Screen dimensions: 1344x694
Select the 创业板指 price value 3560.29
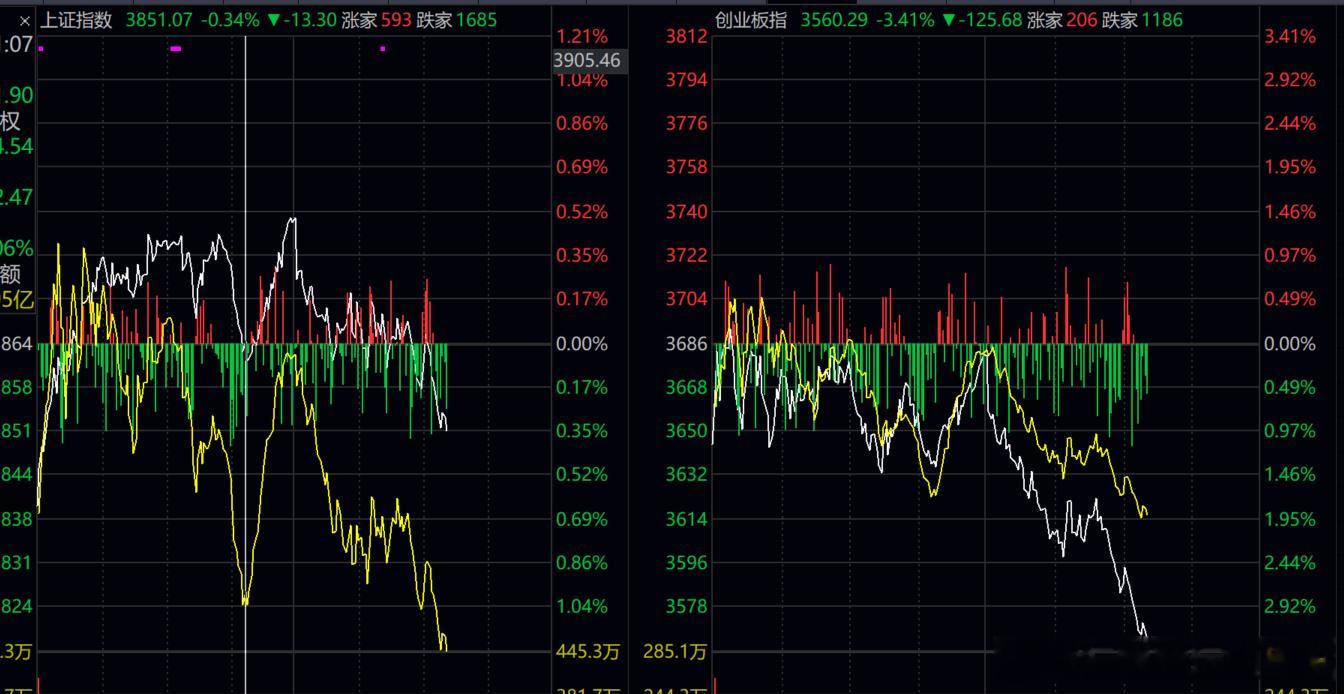click(x=834, y=19)
